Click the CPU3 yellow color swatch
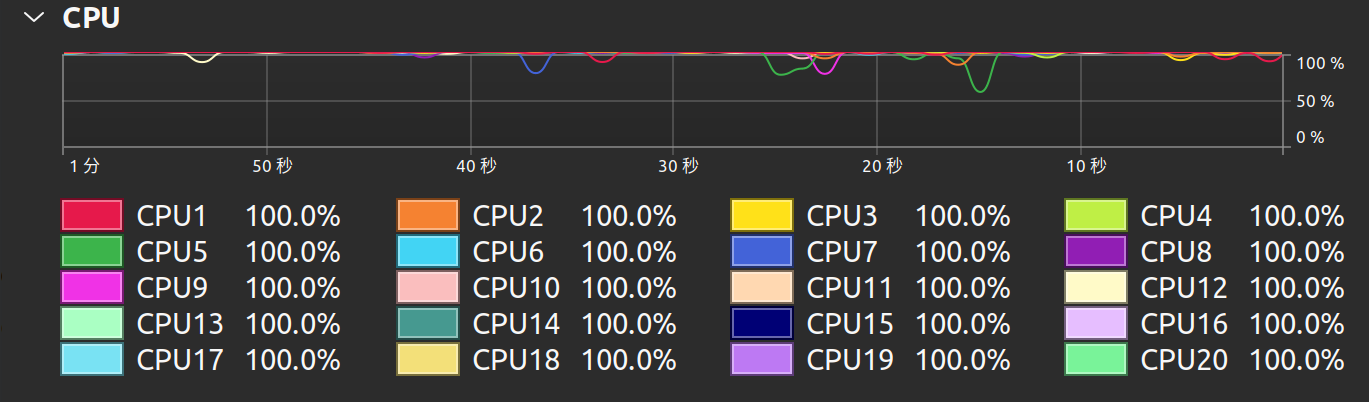The image size is (1369, 402). click(761, 215)
